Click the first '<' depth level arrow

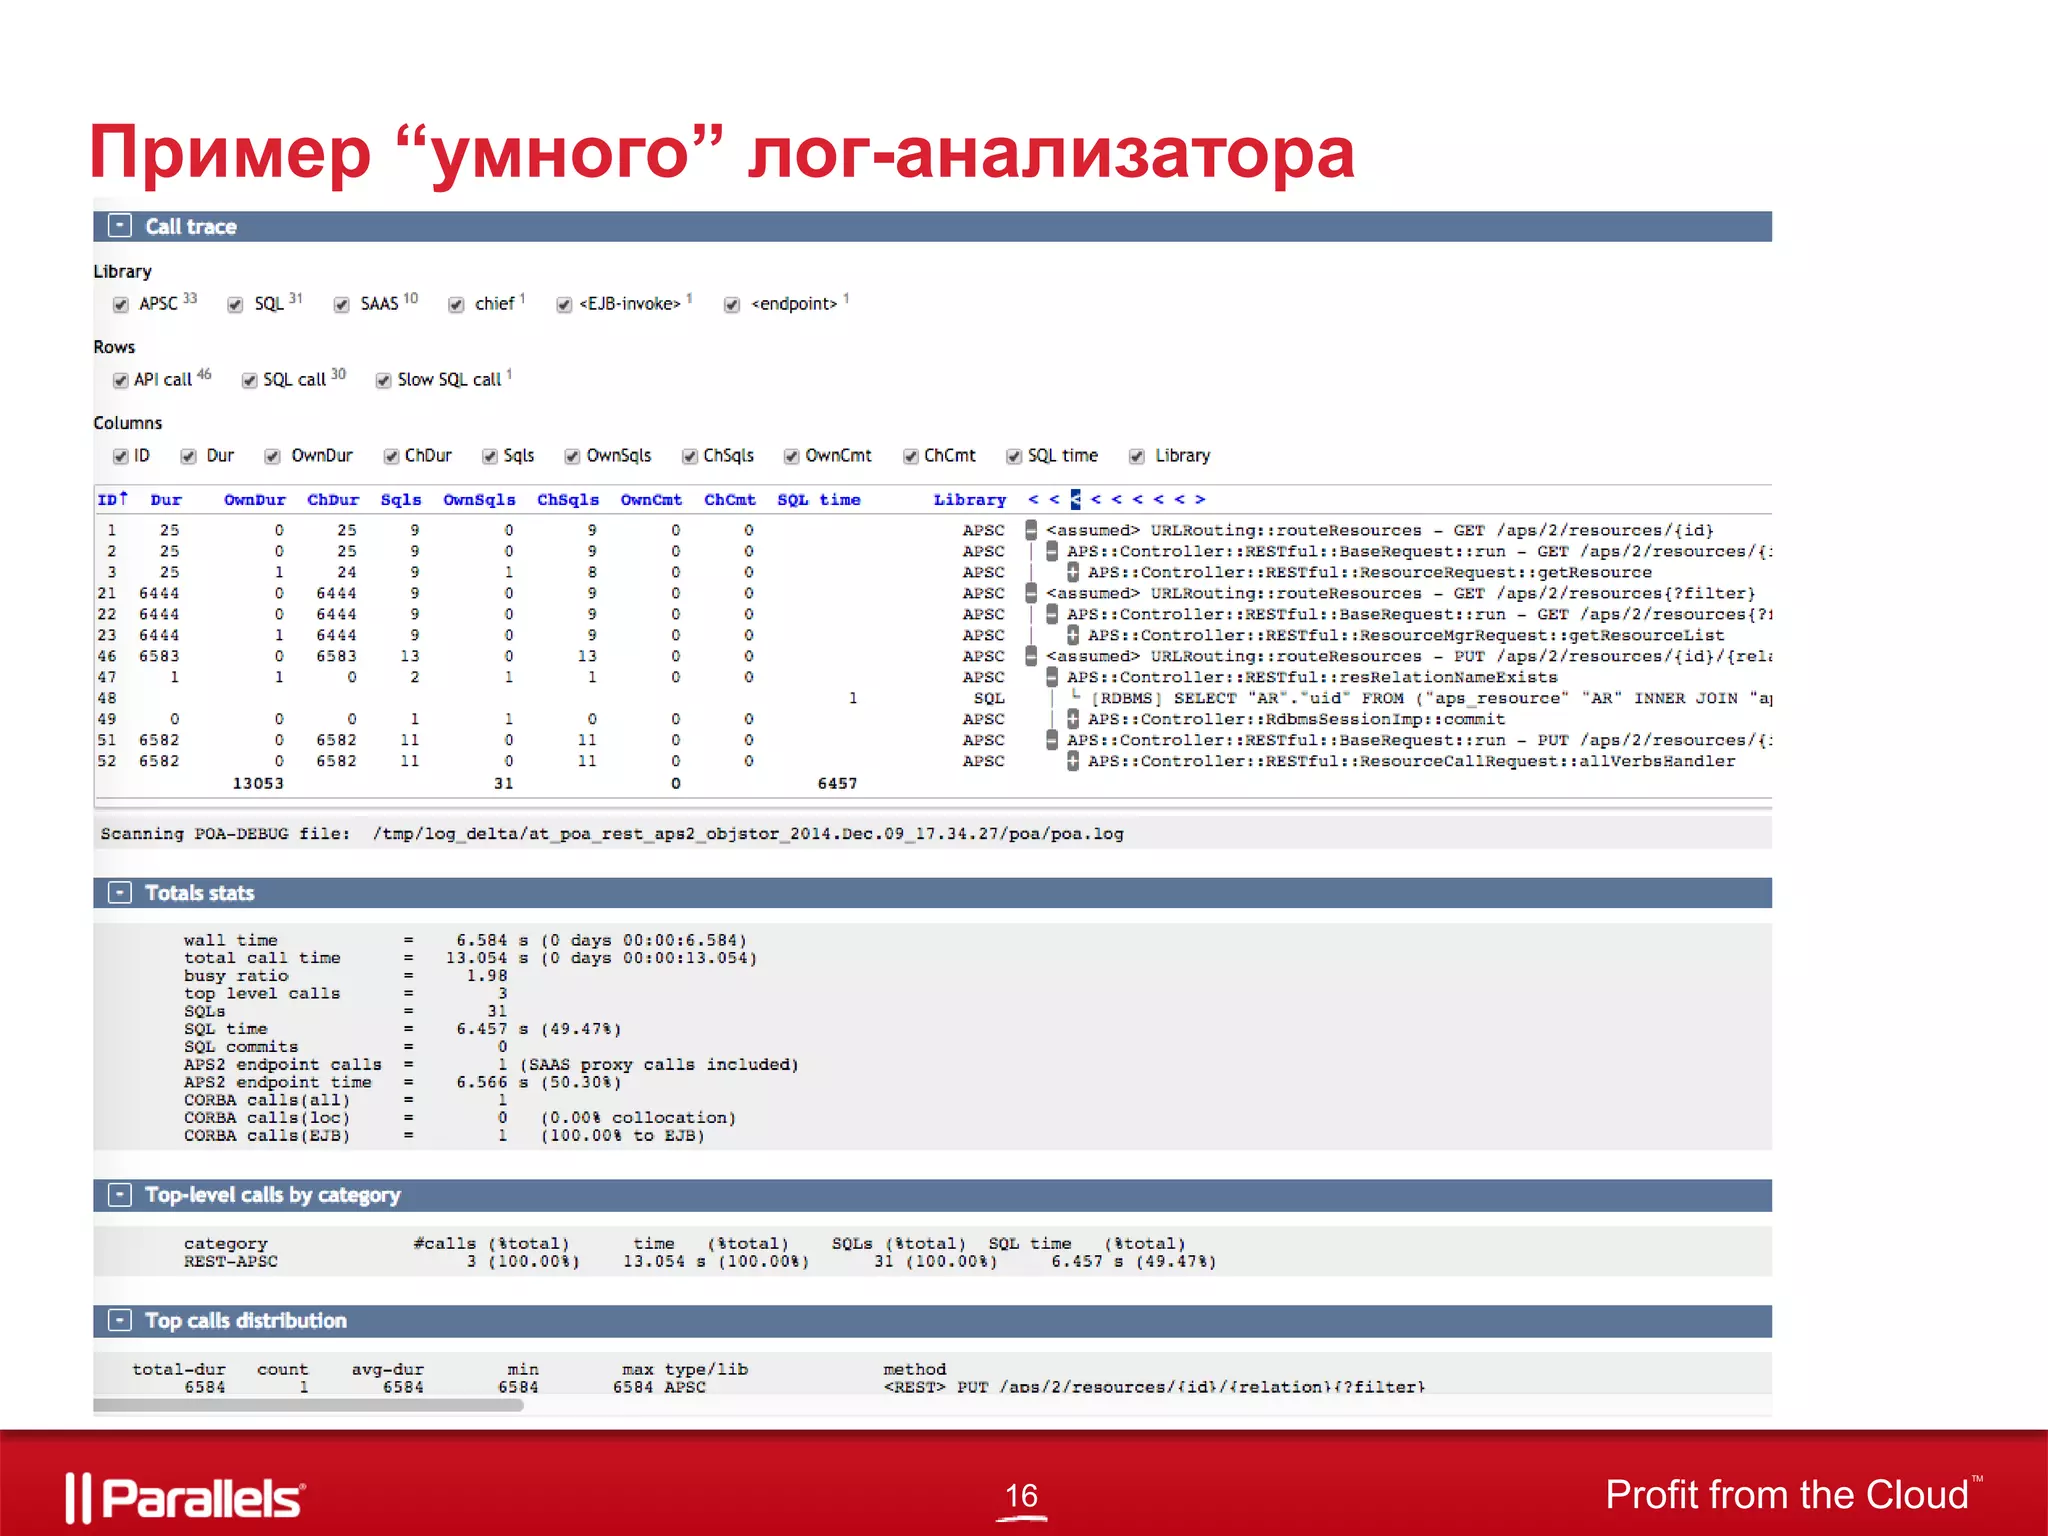[x=1033, y=499]
